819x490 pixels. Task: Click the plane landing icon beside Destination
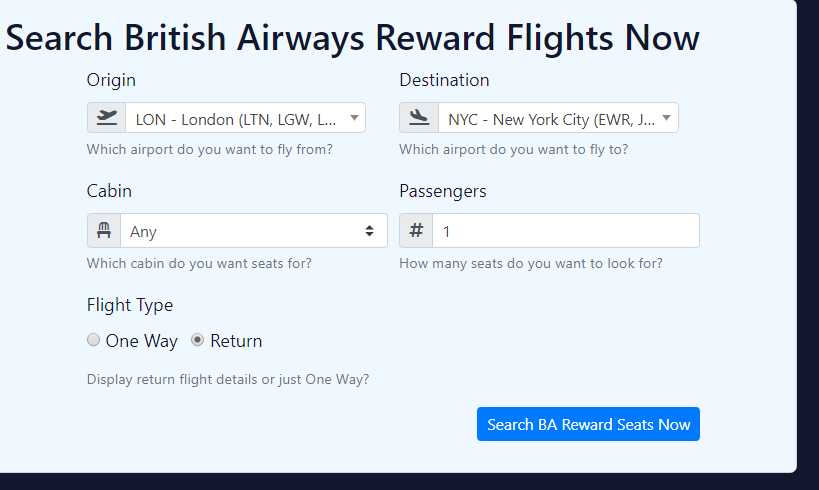pyautogui.click(x=419, y=118)
